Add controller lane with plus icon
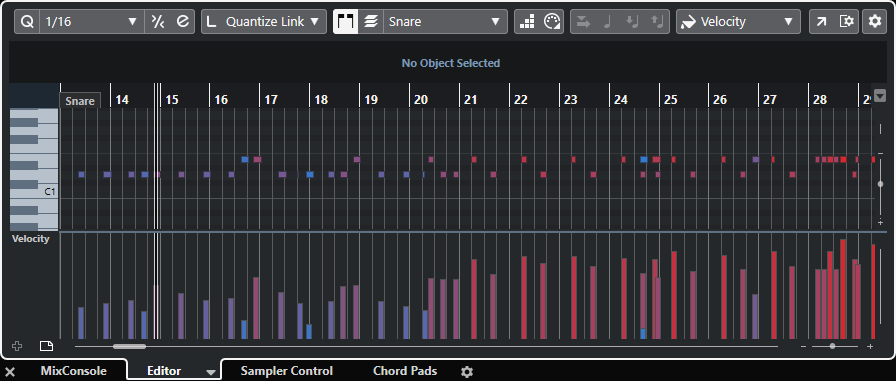Viewport: 896px width, 381px height. tap(17, 346)
